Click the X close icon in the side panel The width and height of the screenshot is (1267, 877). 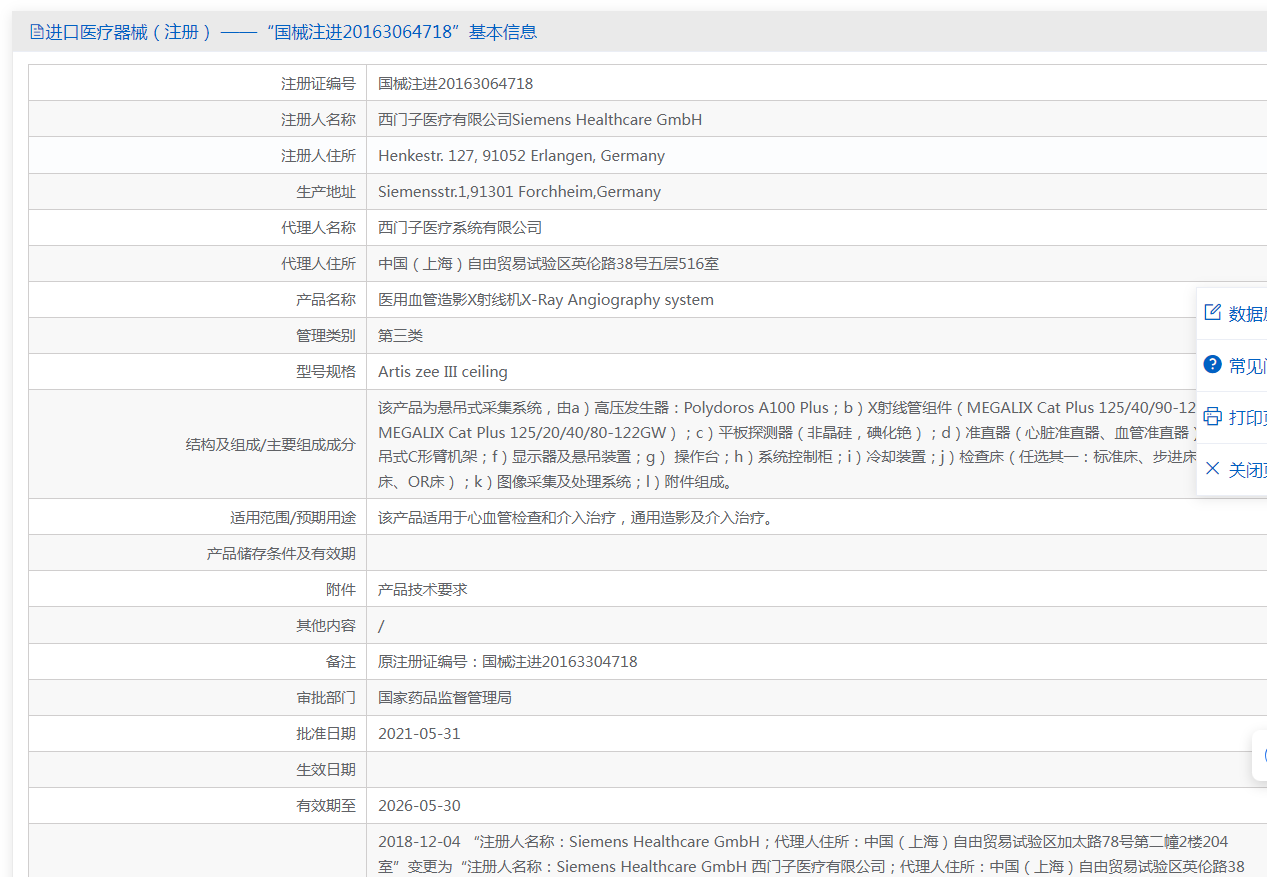[1213, 469]
